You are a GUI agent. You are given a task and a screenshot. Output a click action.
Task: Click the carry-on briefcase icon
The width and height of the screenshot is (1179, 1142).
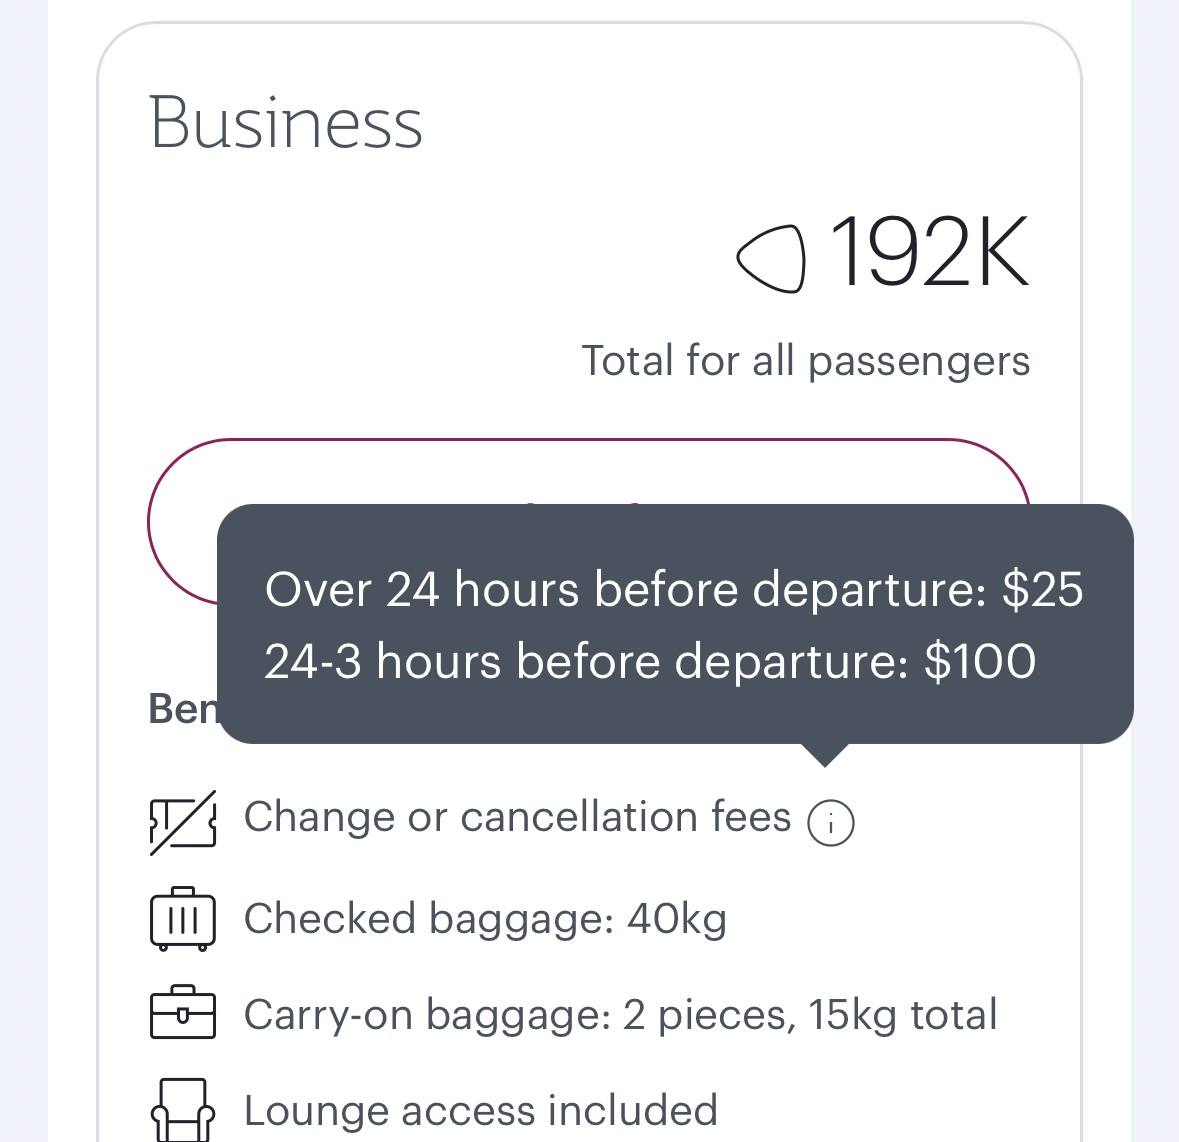pos(183,1013)
